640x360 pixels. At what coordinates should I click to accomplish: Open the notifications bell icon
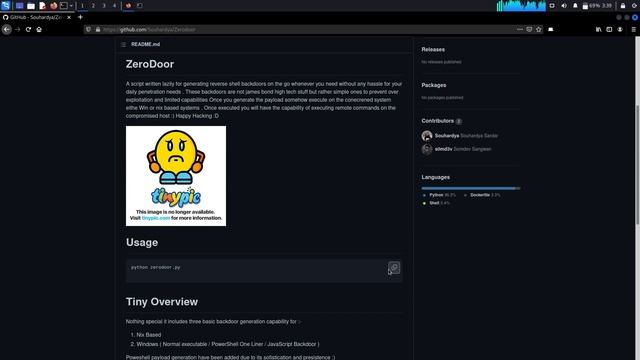(x=575, y=6)
